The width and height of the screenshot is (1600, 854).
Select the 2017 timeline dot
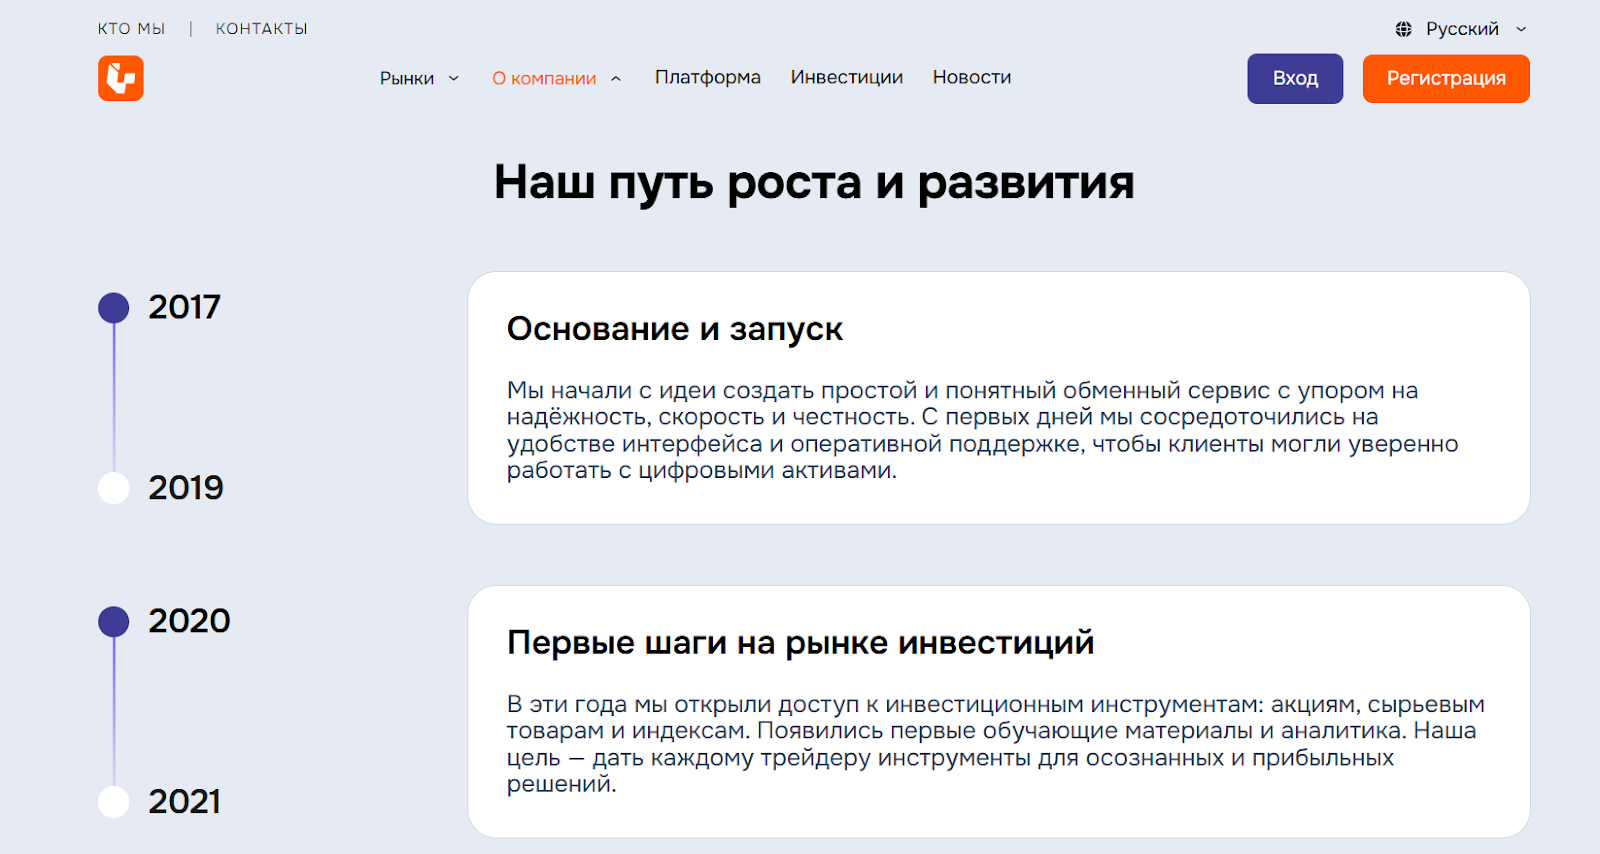click(114, 308)
